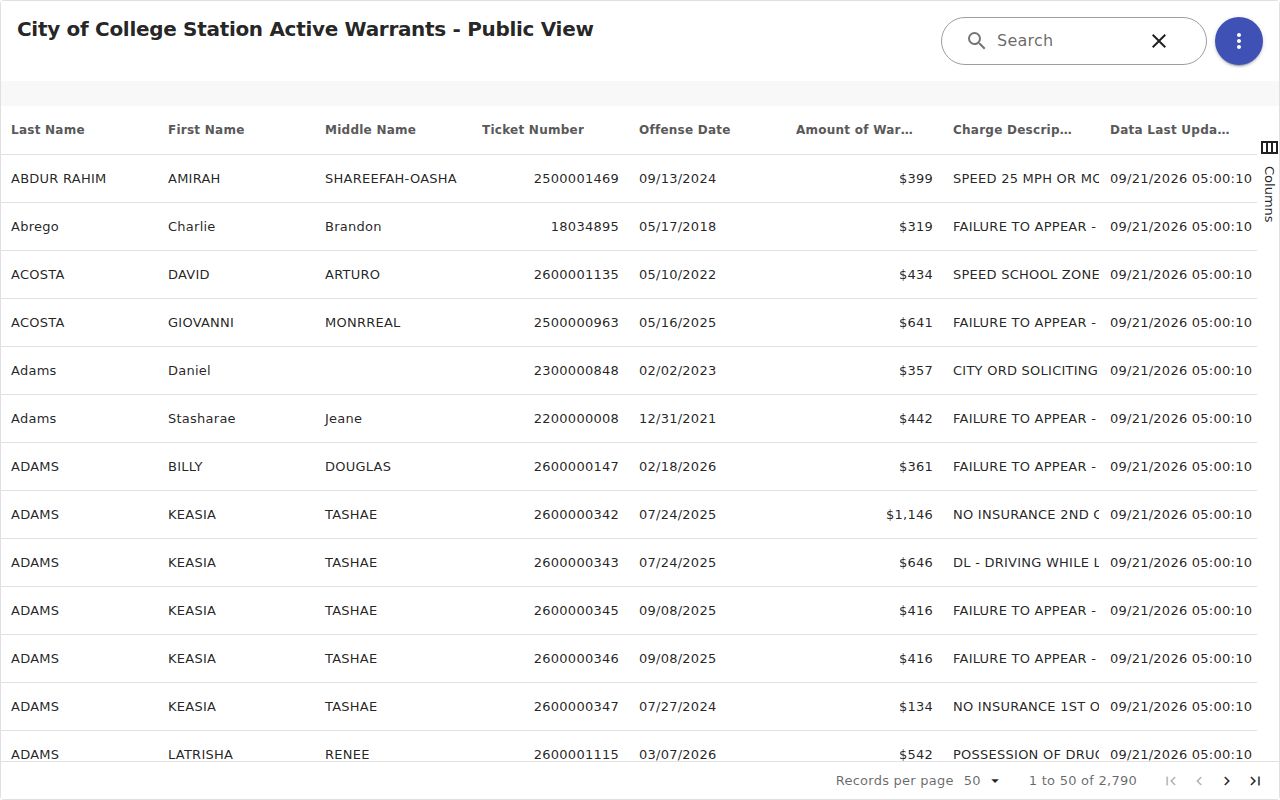Click the DL - DRIVING WHILE charge description
The width and height of the screenshot is (1280, 800).
click(1026, 563)
